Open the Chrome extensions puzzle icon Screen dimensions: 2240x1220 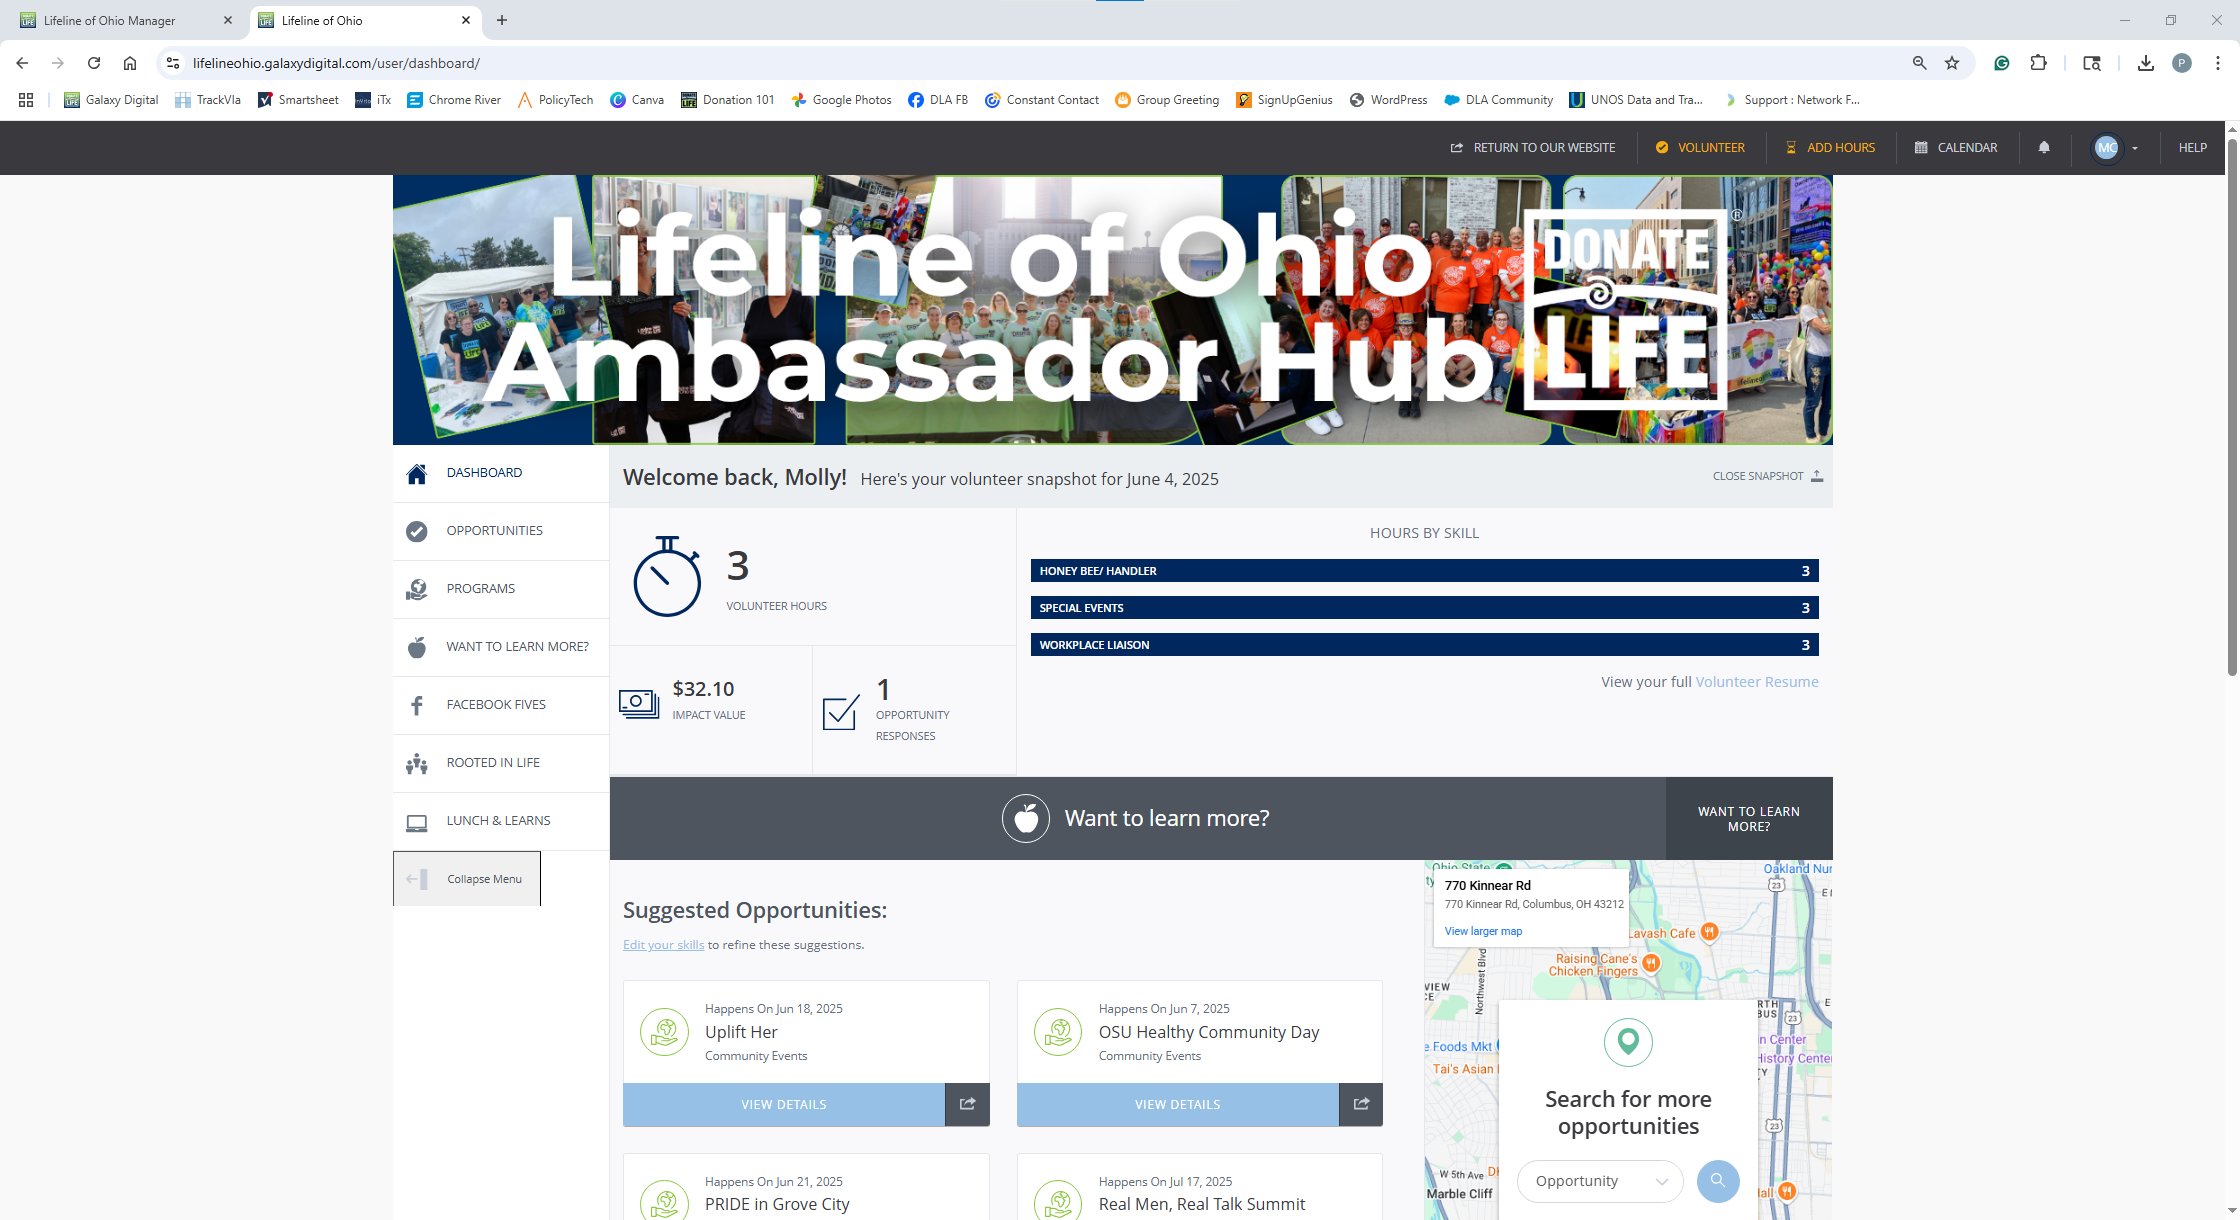coord(2038,63)
